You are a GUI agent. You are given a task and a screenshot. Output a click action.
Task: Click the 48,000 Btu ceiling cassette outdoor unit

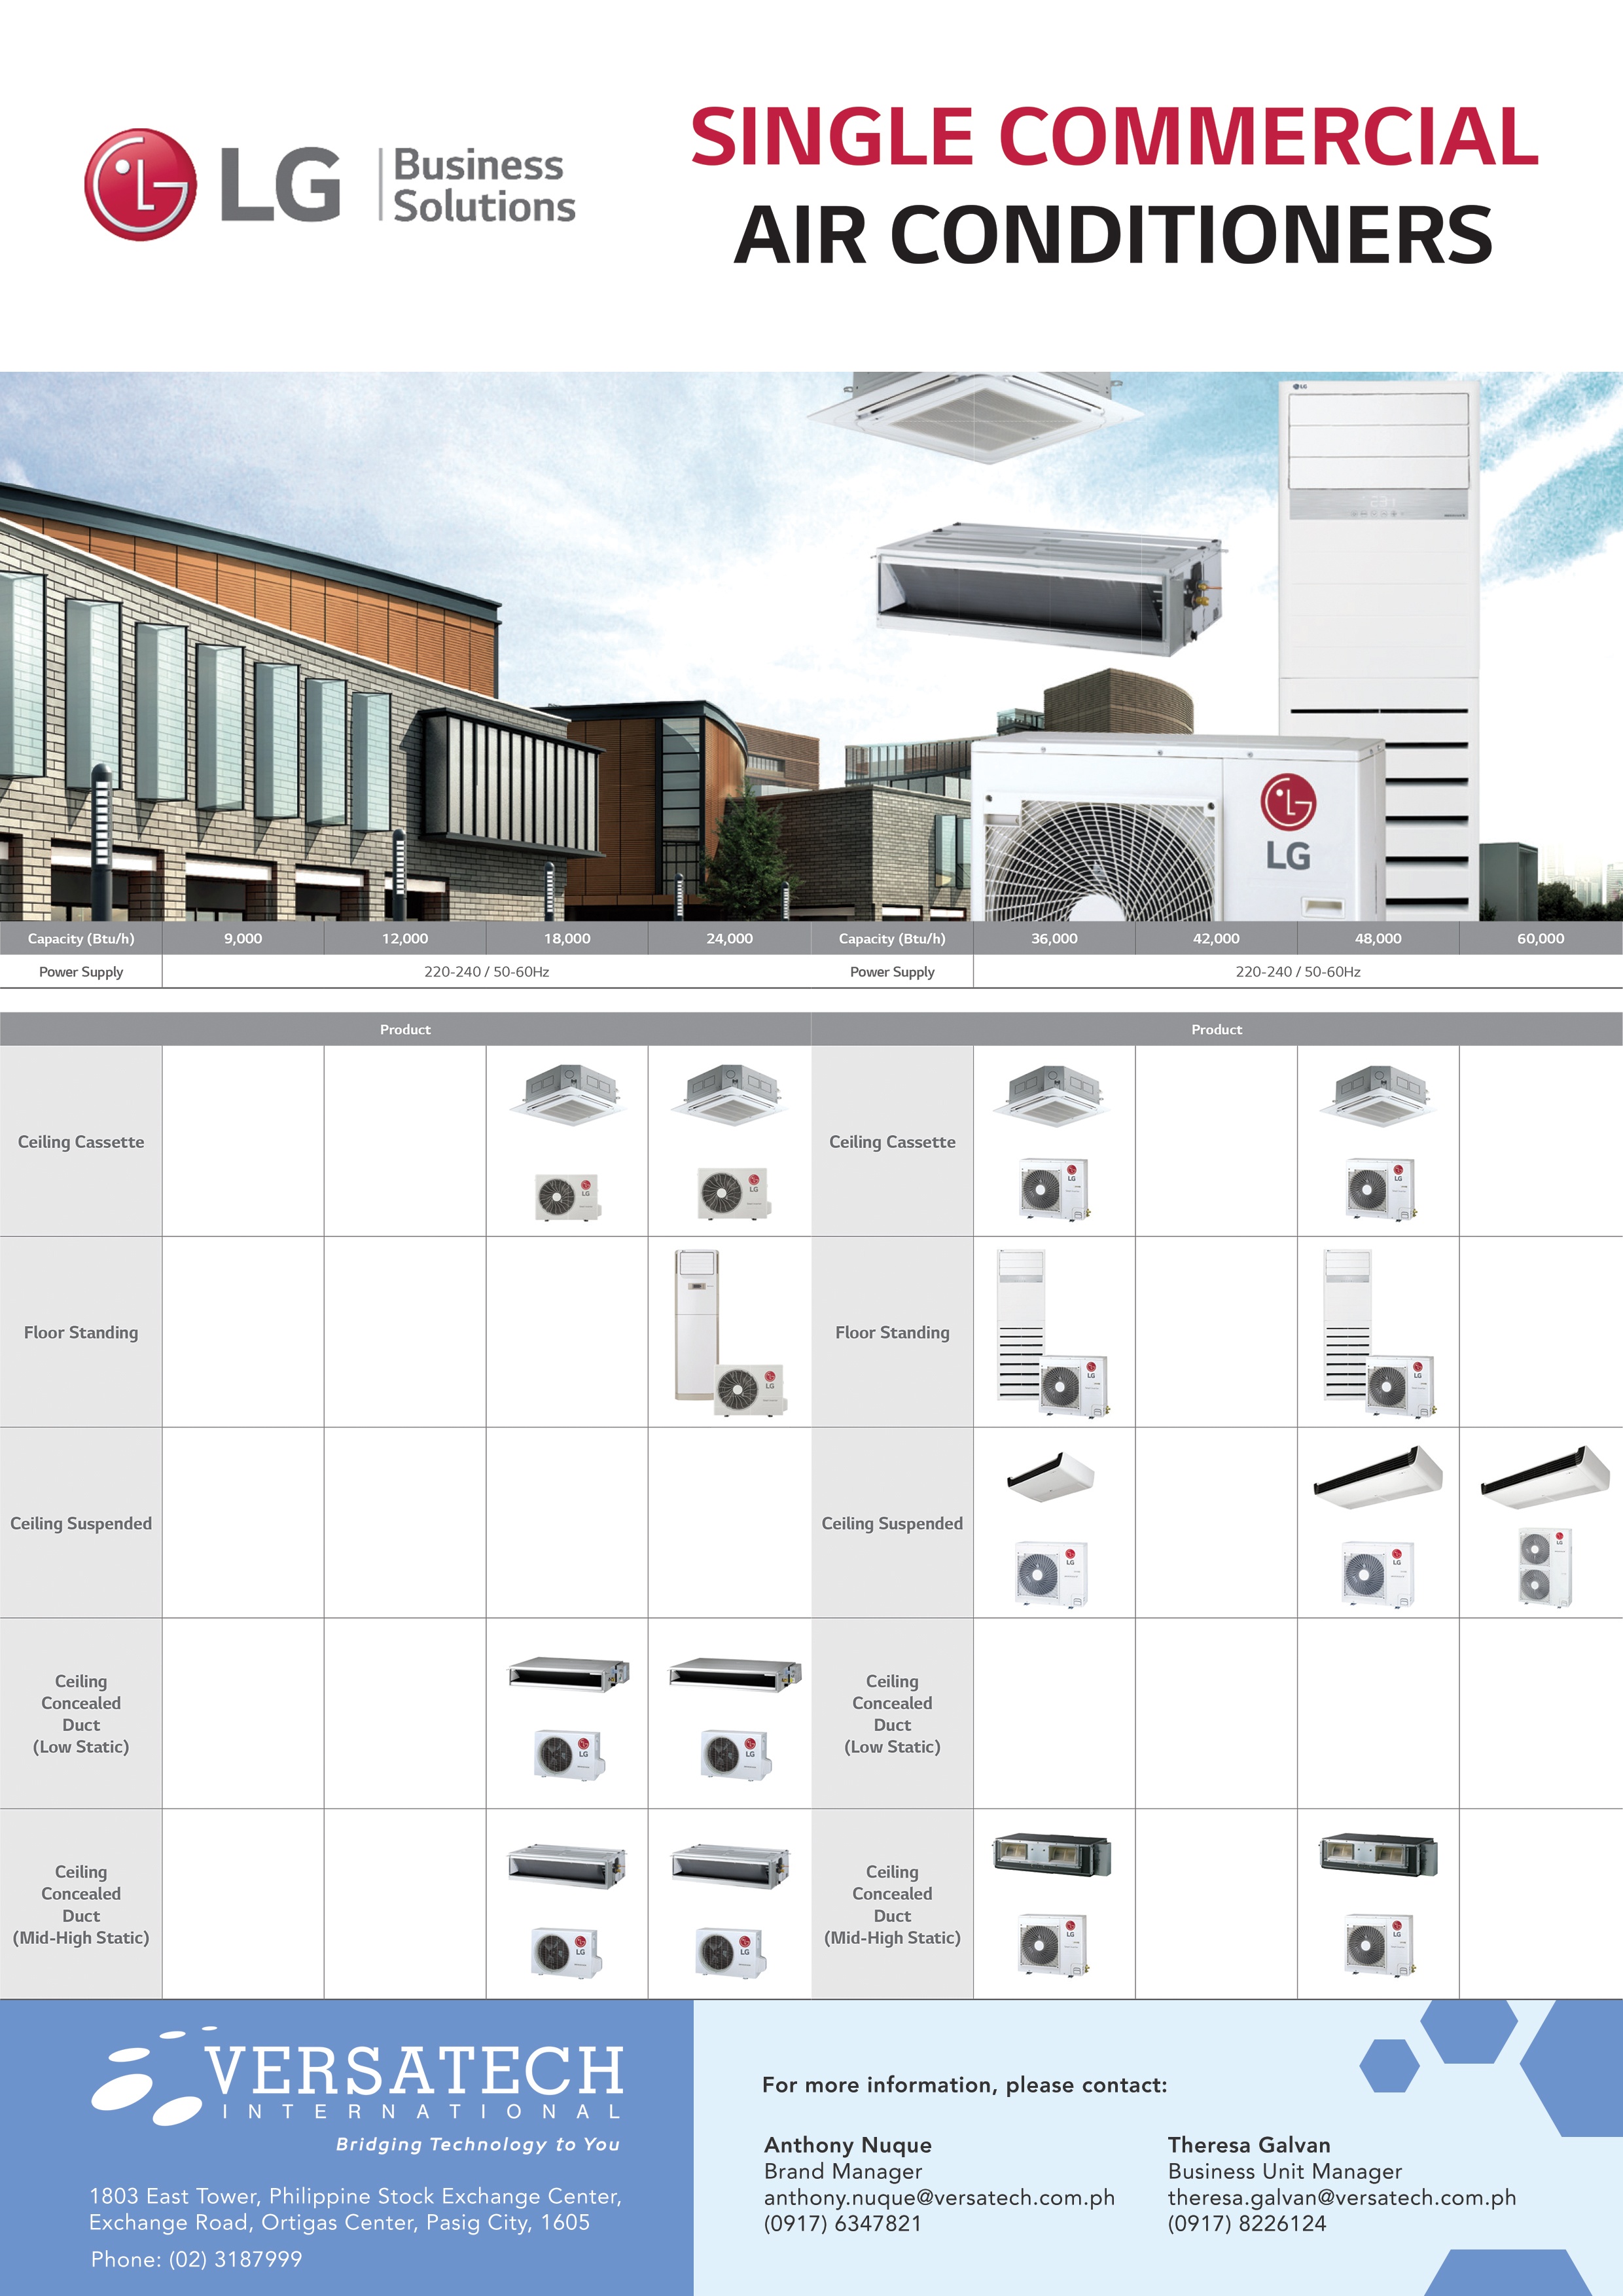pos(1381,1189)
